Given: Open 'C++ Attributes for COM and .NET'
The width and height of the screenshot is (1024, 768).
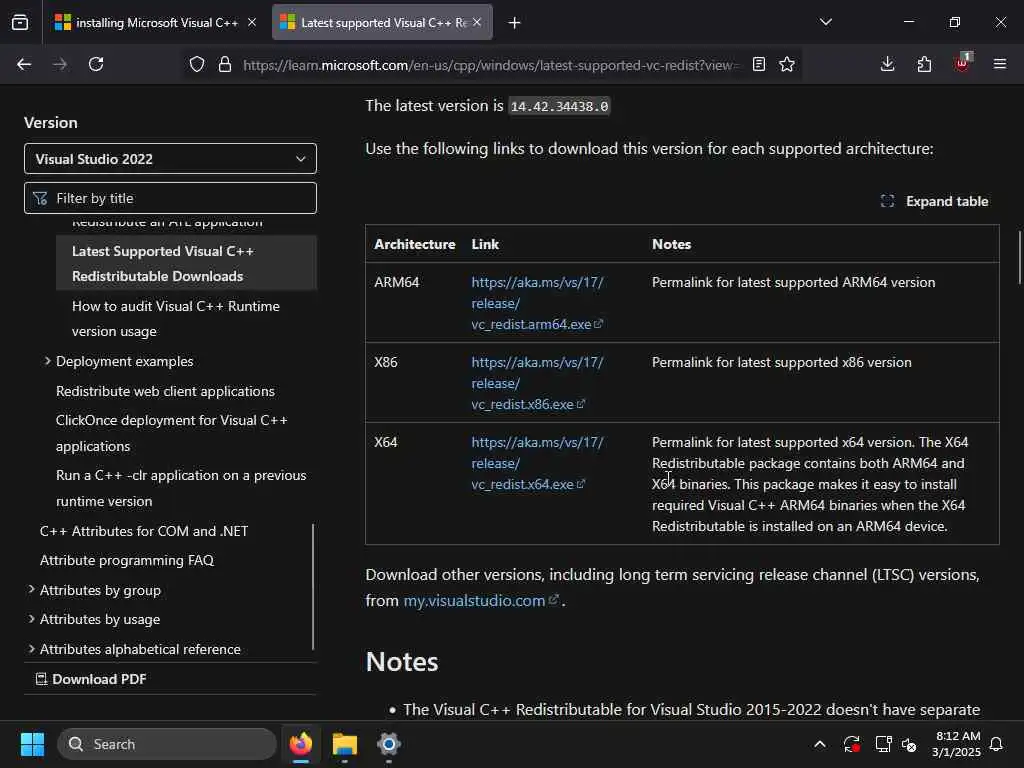Looking at the screenshot, I should pyautogui.click(x=144, y=531).
